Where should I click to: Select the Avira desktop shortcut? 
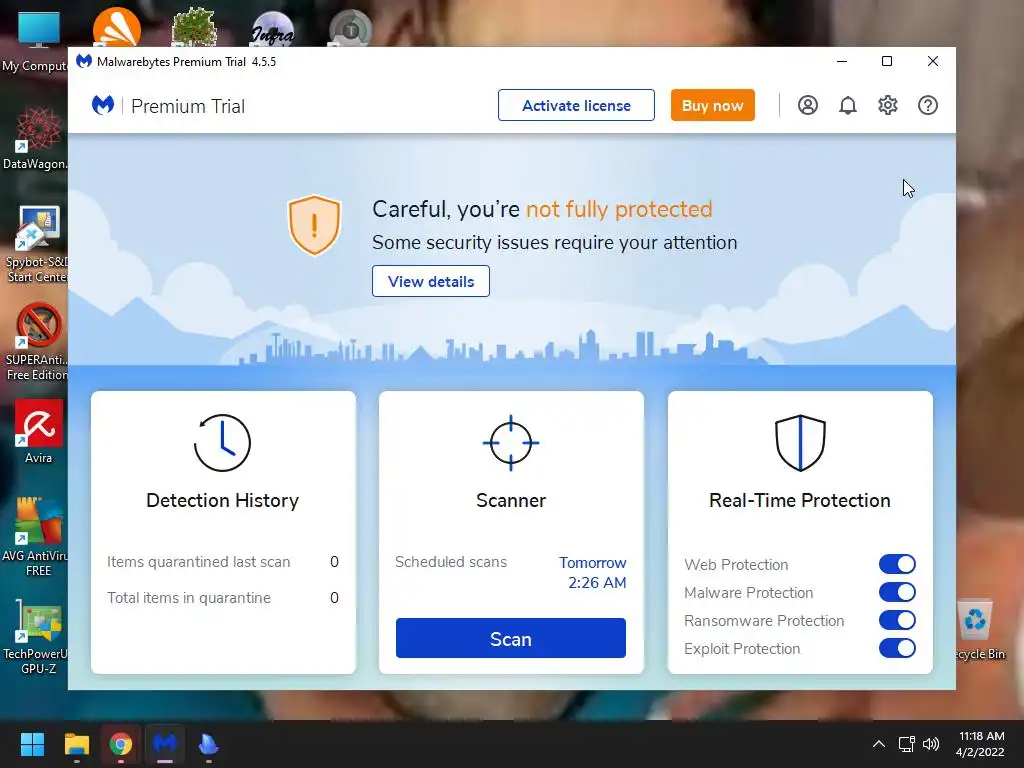[x=38, y=432]
